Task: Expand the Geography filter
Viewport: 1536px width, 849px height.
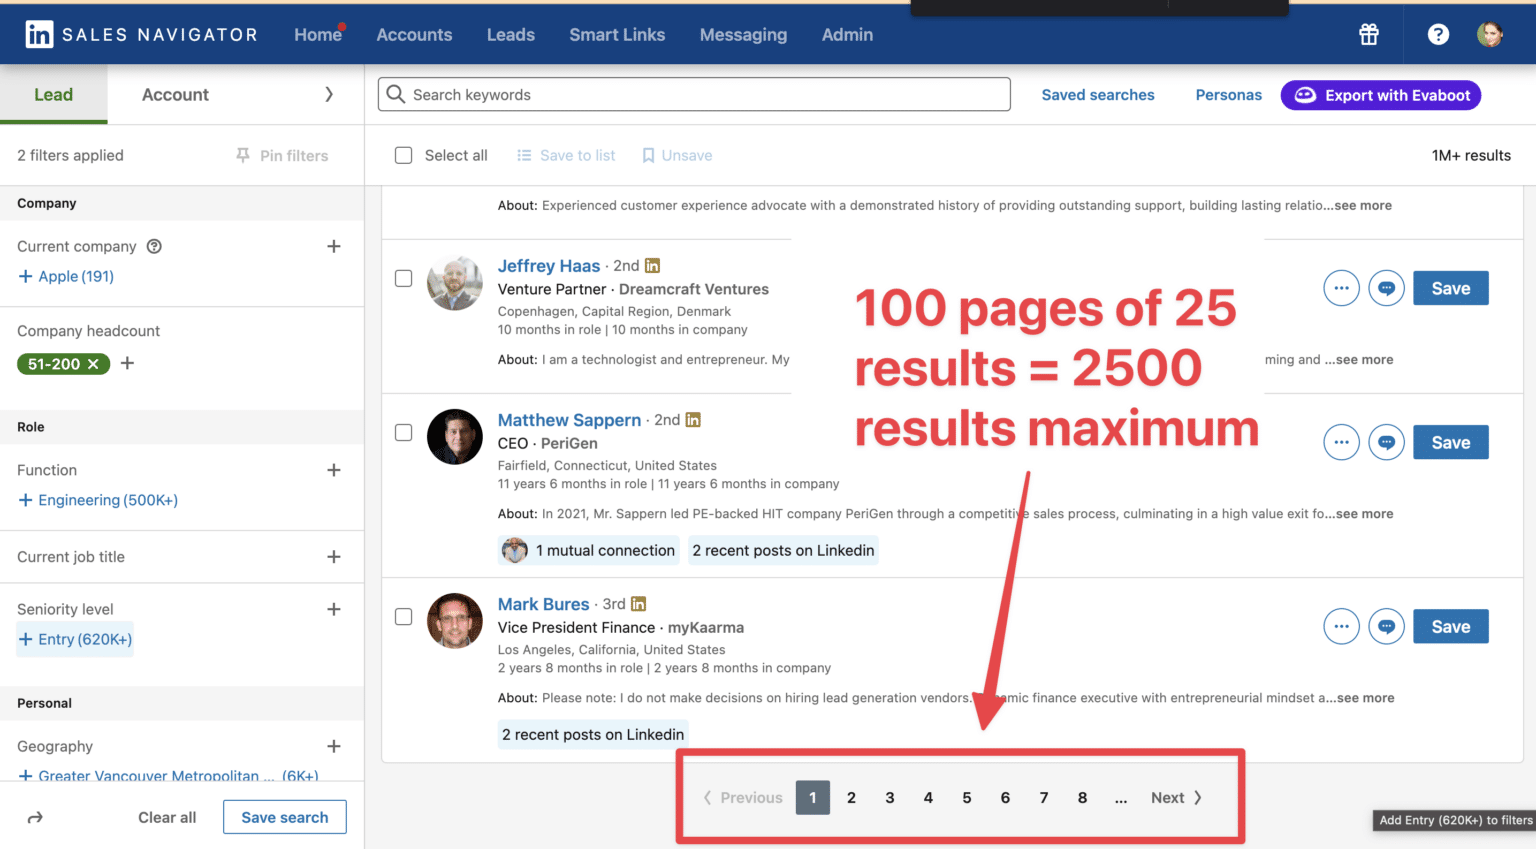Action: tap(334, 746)
